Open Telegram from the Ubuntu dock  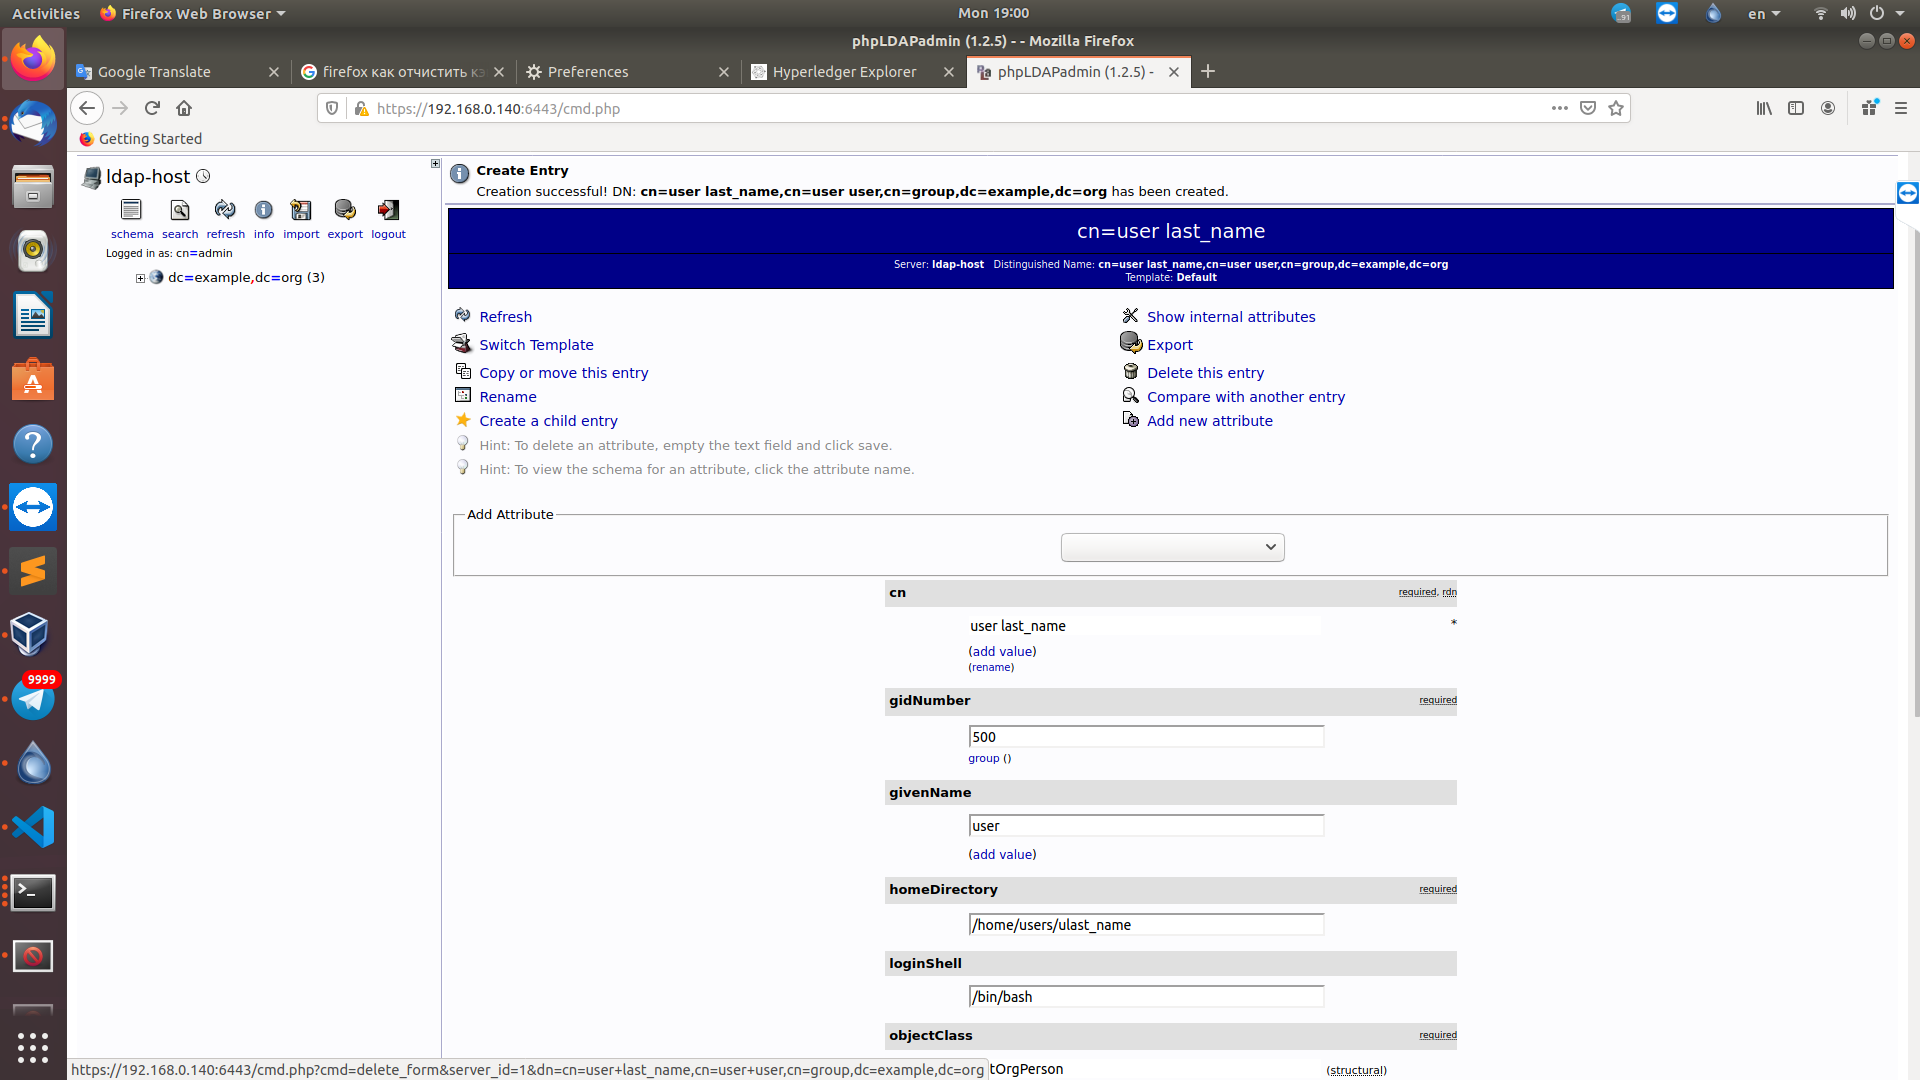[33, 699]
